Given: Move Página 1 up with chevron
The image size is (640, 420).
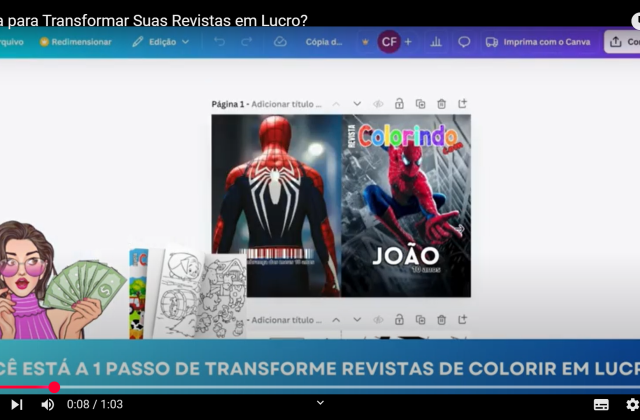Looking at the screenshot, I should tap(336, 104).
